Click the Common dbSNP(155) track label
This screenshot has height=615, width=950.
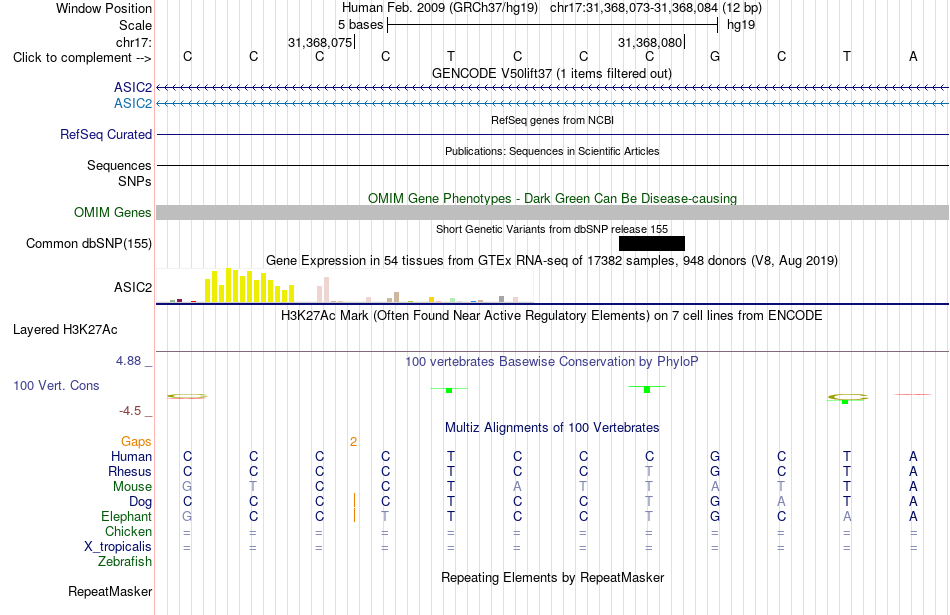coord(89,244)
